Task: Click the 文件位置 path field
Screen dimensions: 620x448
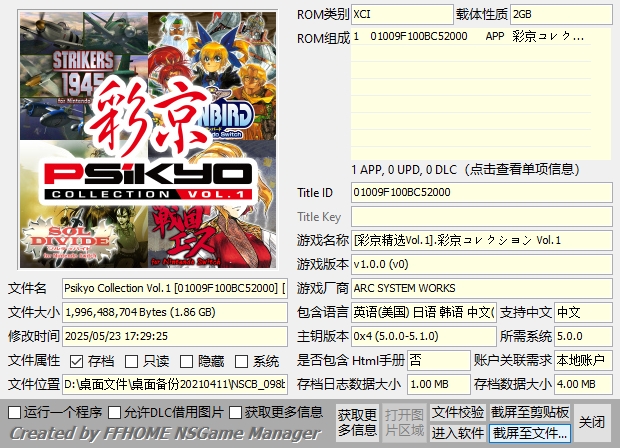Action: [x=174, y=384]
